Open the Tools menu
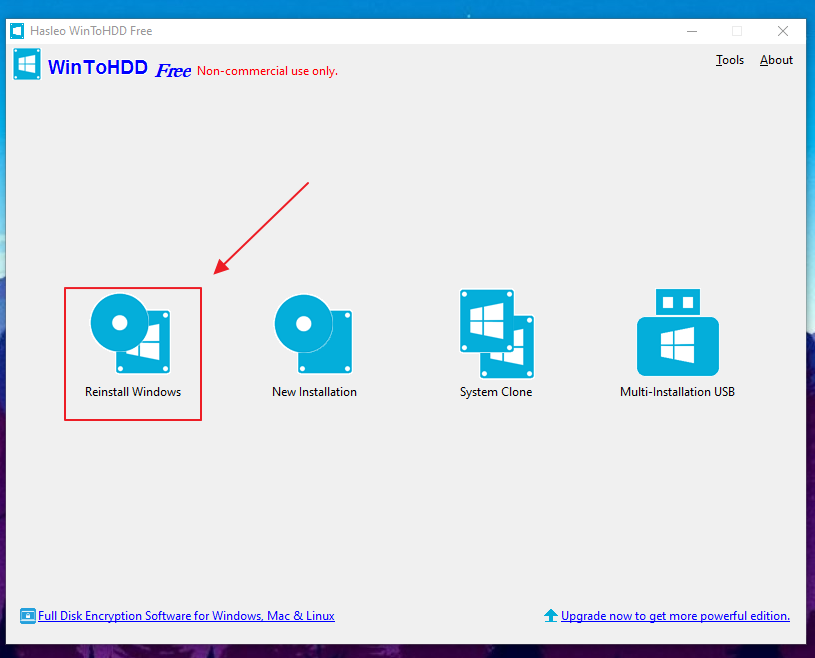 pyautogui.click(x=730, y=60)
